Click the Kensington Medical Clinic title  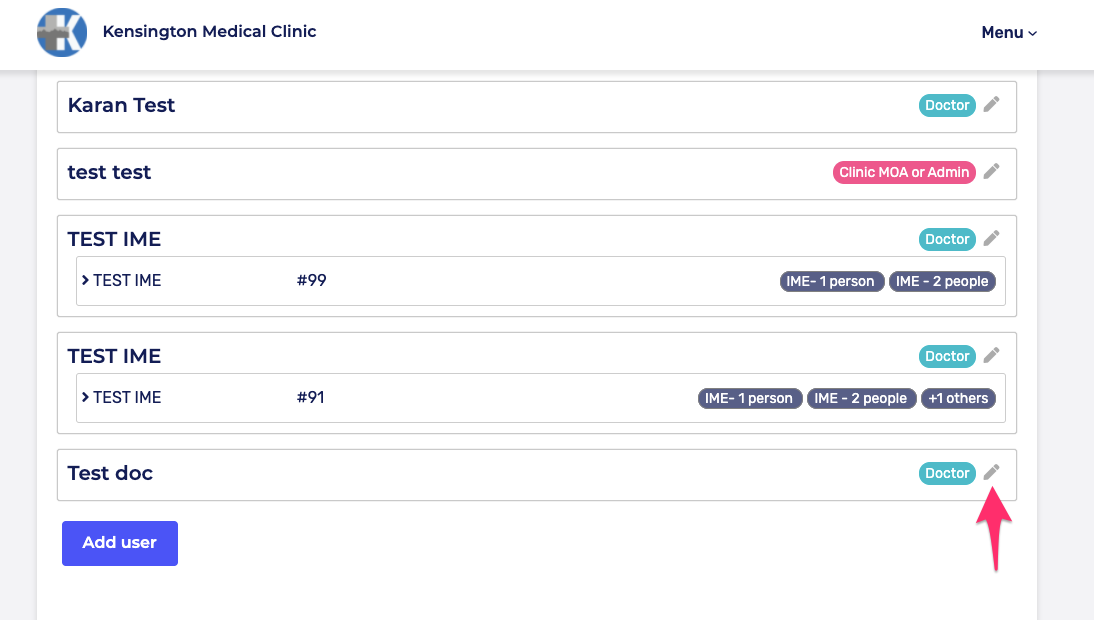coord(209,32)
